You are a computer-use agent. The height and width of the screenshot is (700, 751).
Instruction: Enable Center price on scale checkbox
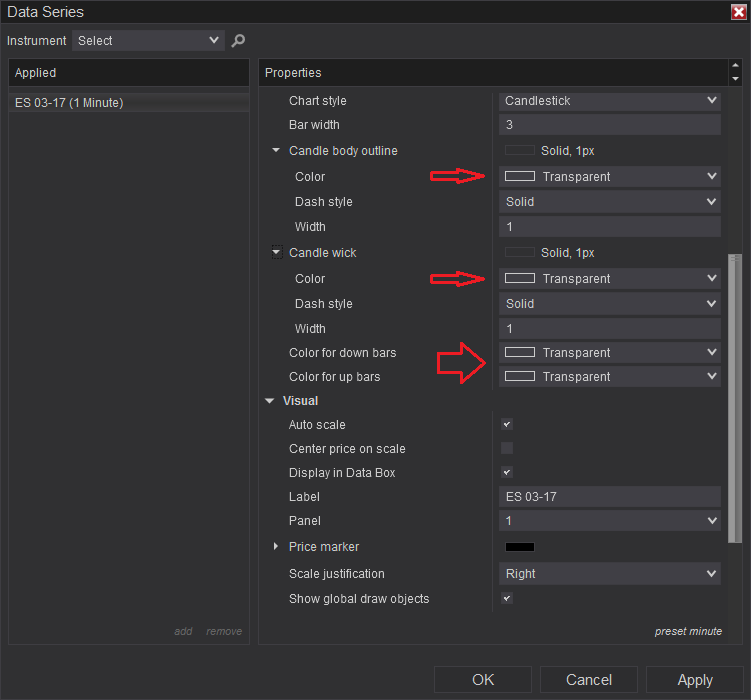pos(507,449)
